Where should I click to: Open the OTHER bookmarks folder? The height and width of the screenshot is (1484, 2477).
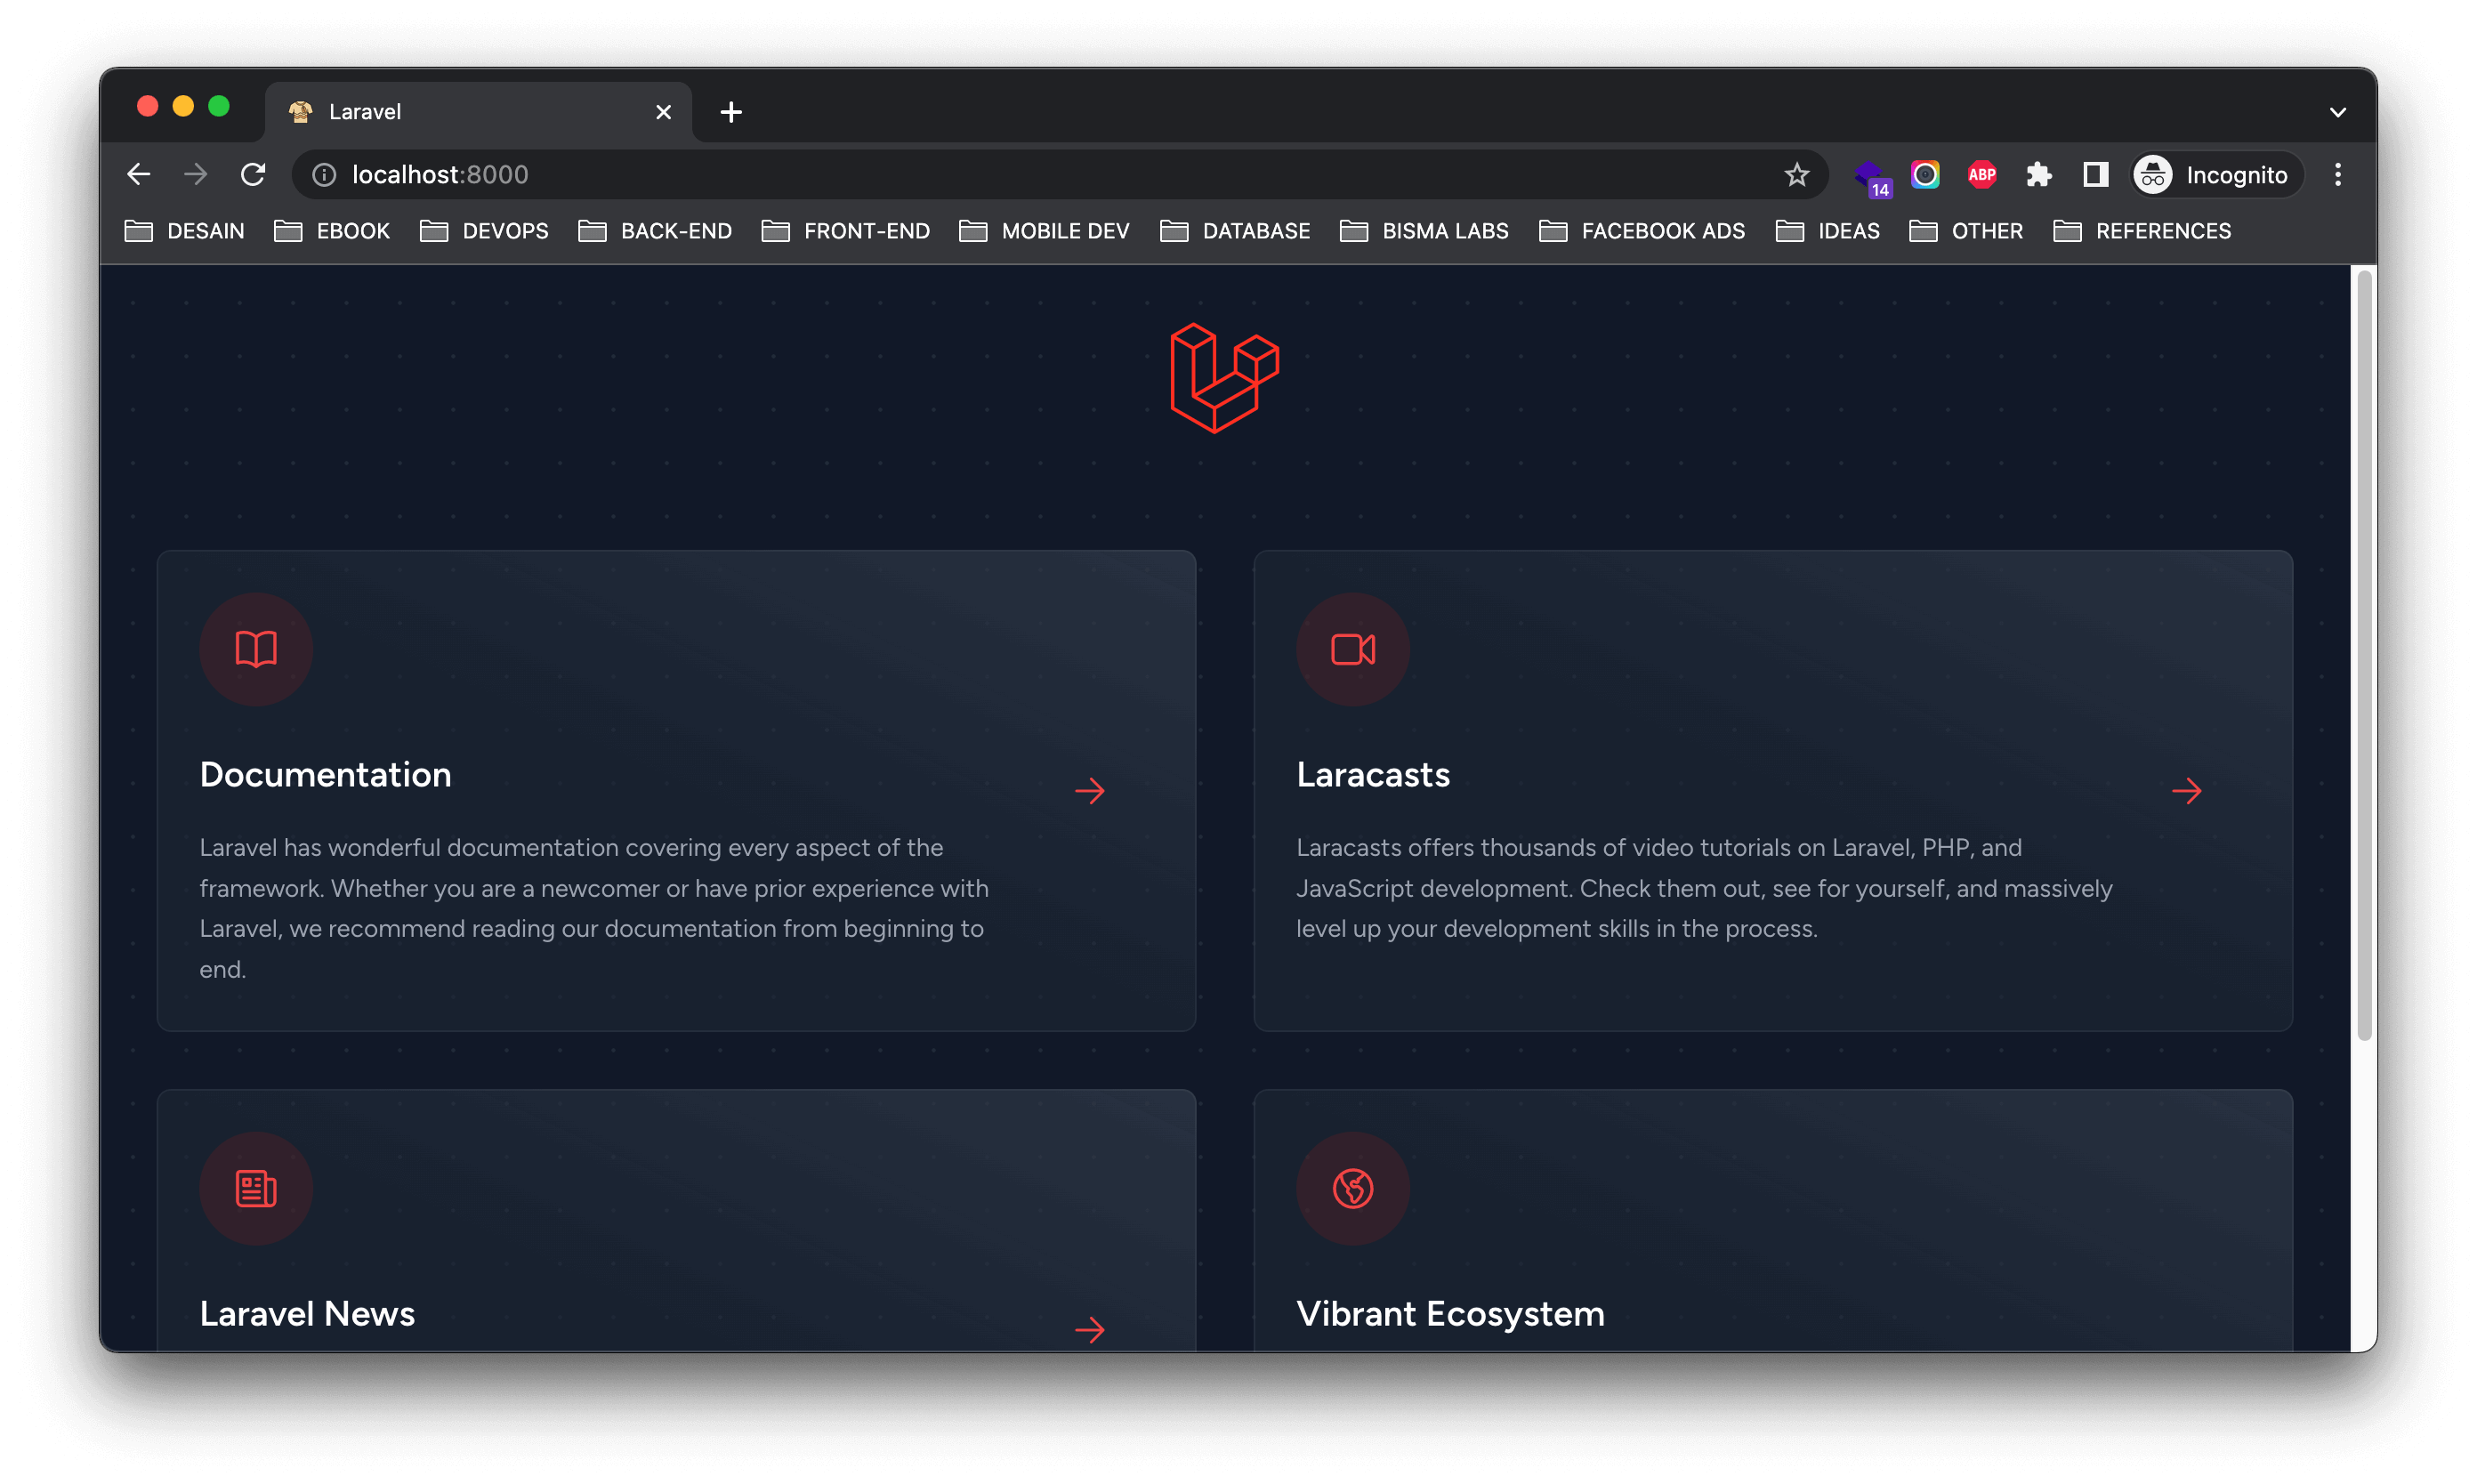point(1966,231)
